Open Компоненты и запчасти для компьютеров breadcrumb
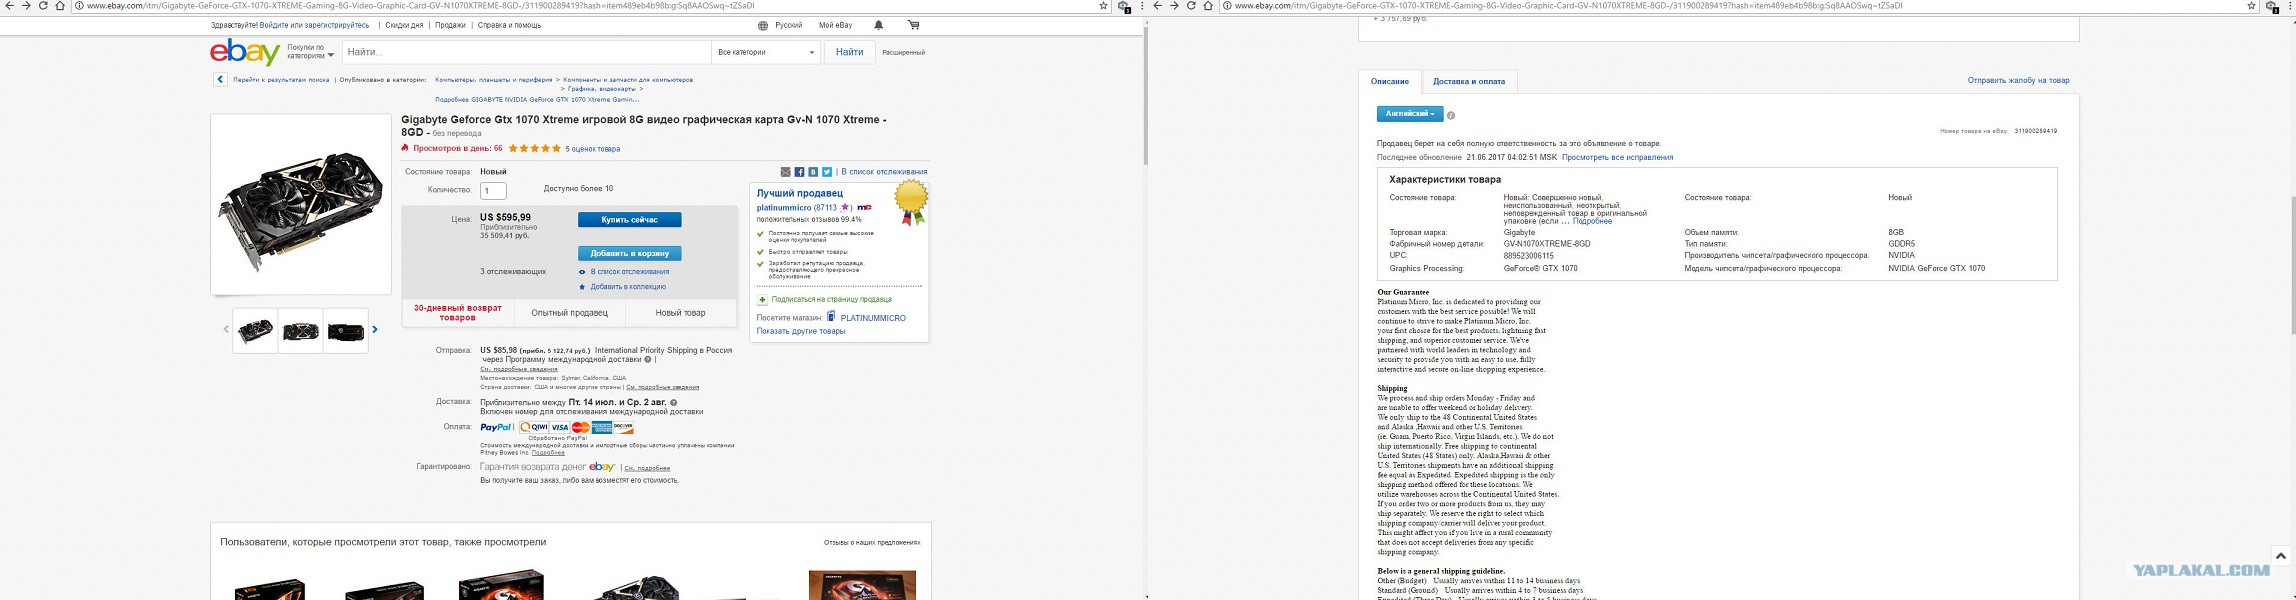 (x=628, y=80)
